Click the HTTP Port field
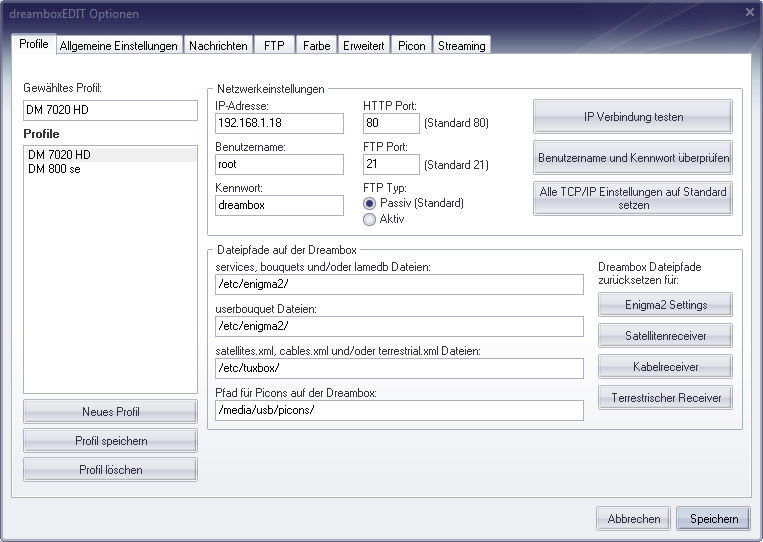Viewport: 763px width, 542px height. coord(391,123)
